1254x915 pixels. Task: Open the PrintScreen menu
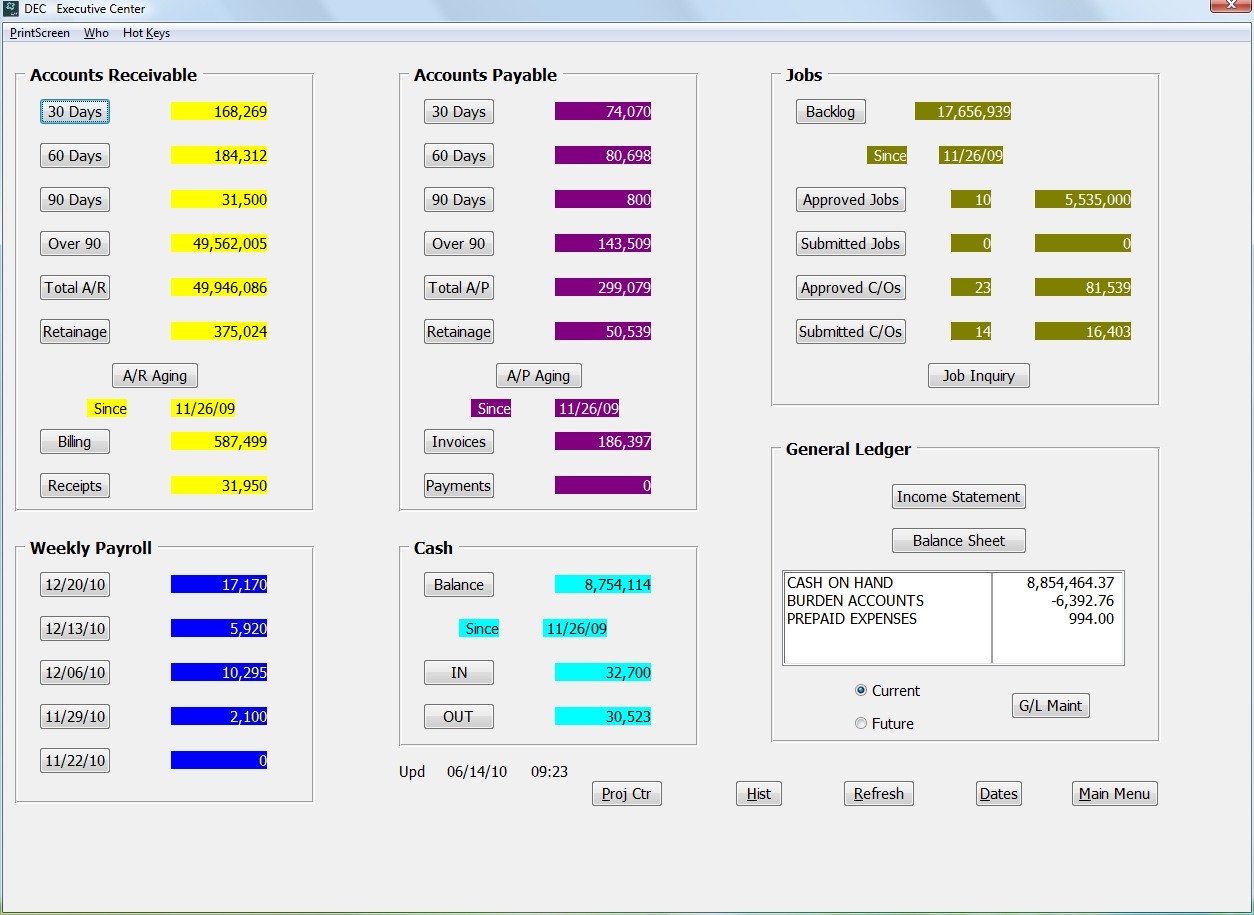pos(39,32)
